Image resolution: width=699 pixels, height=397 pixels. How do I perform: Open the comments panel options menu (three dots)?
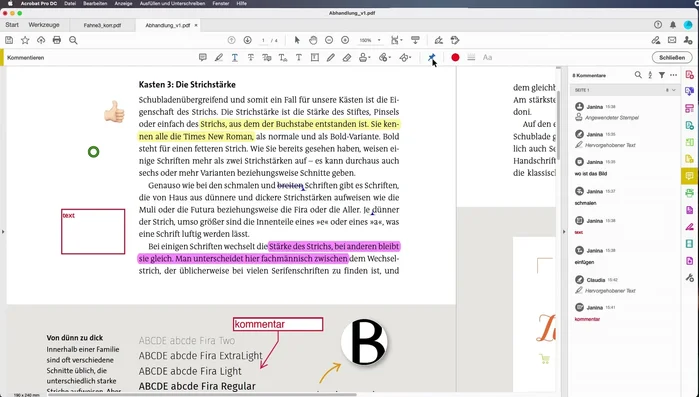click(674, 75)
